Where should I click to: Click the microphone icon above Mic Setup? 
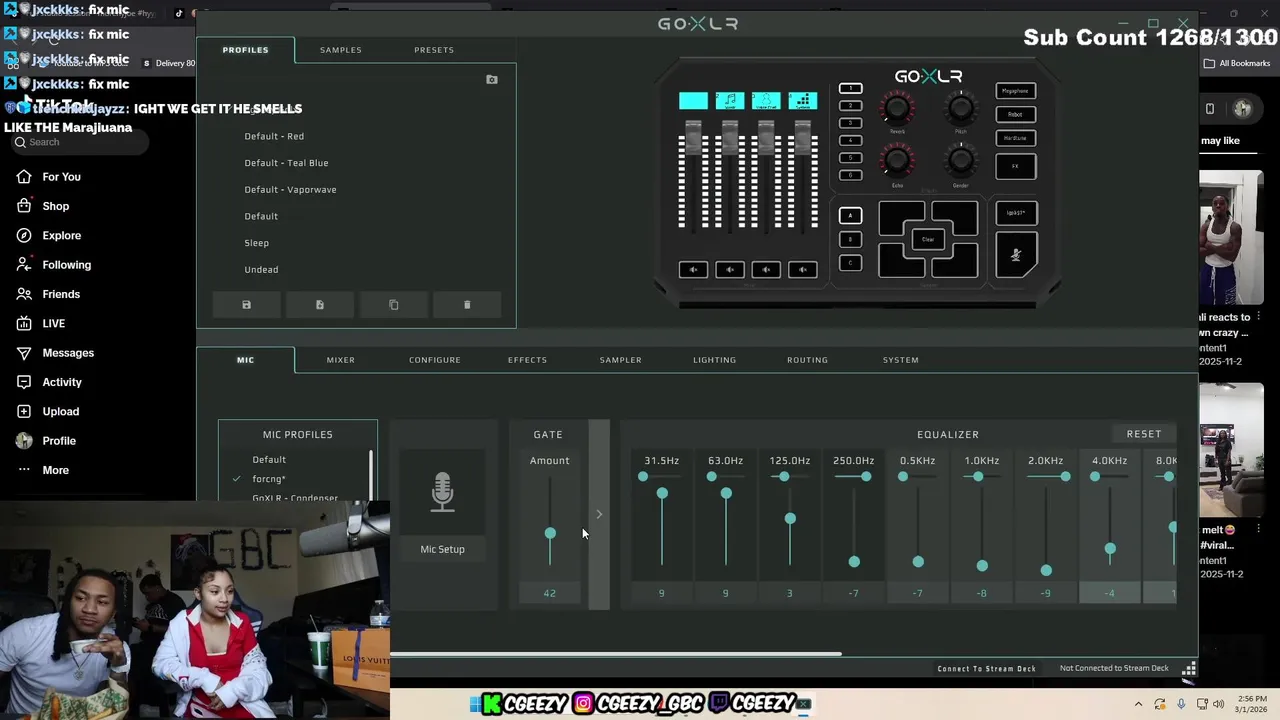tap(442, 492)
